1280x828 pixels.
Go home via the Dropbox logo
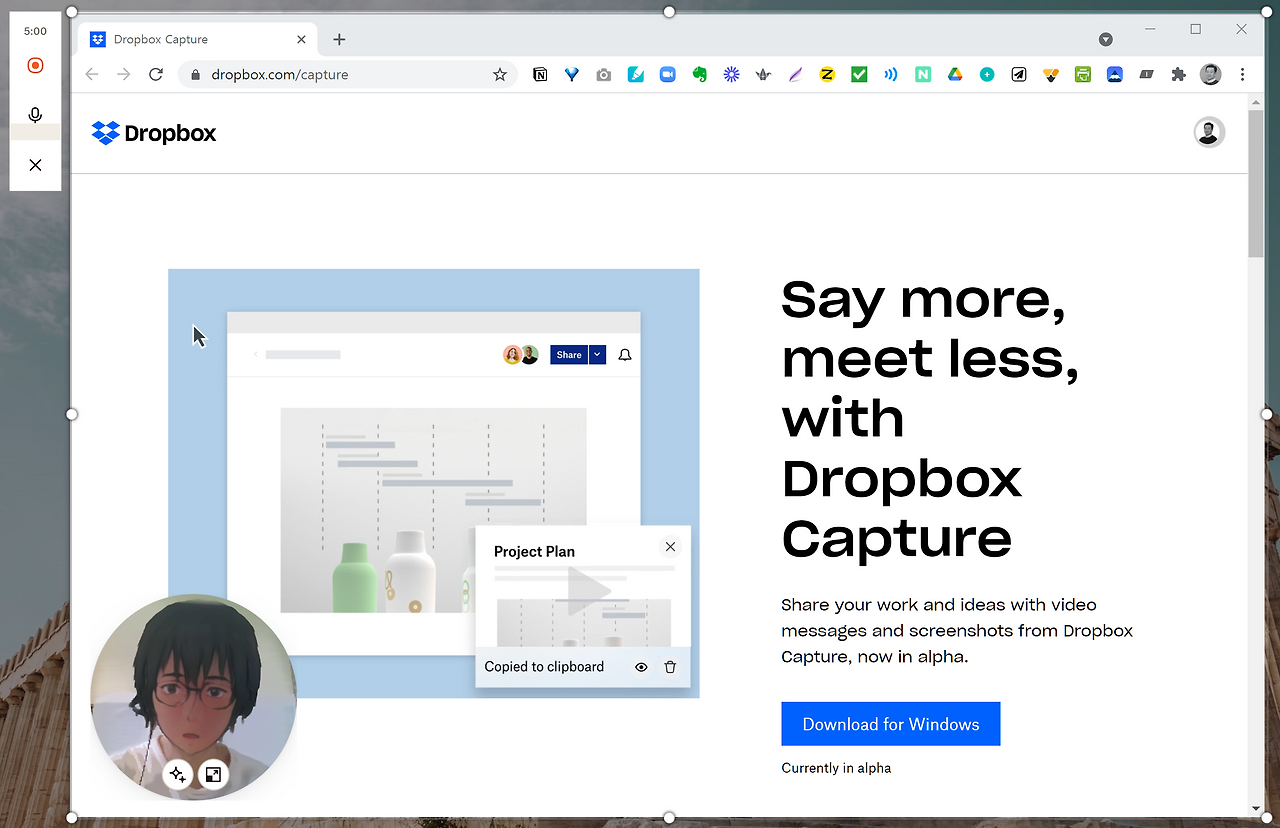point(152,132)
